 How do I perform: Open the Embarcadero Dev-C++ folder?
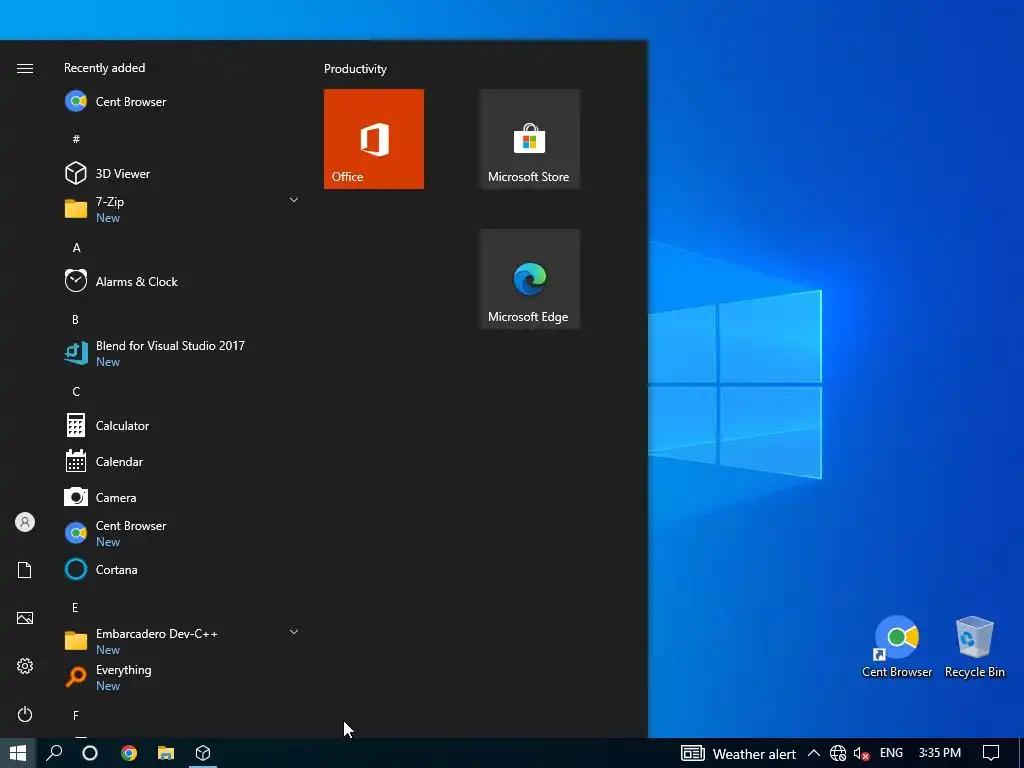pyautogui.click(x=181, y=641)
